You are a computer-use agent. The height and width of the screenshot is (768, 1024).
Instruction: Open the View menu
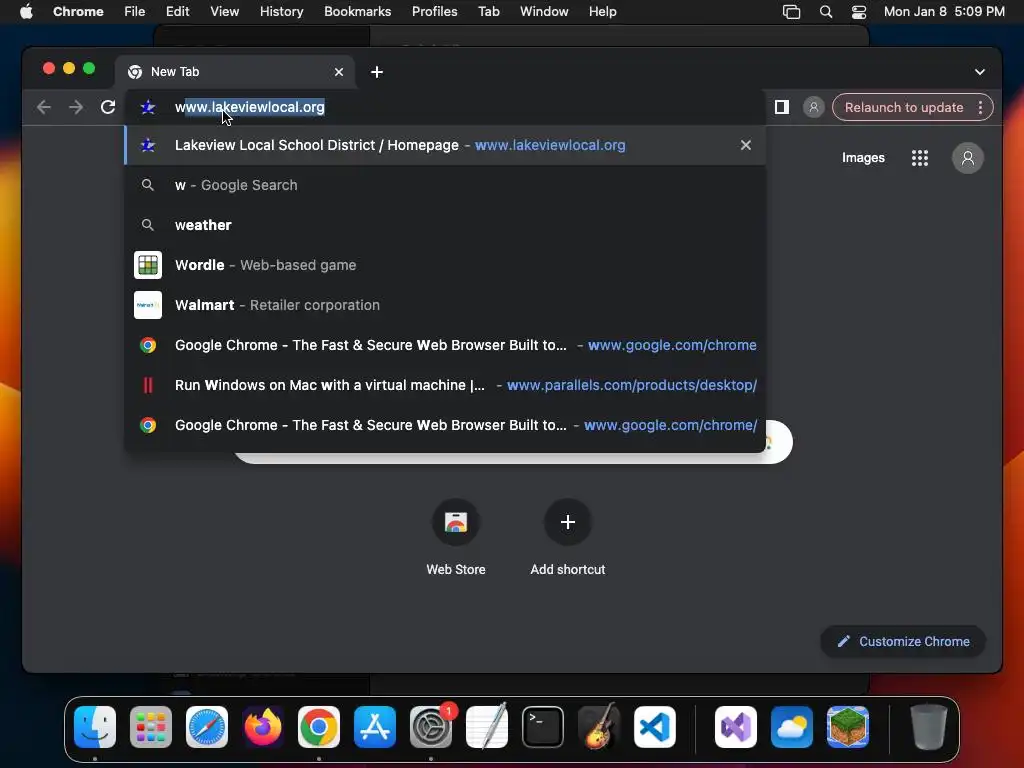point(225,12)
